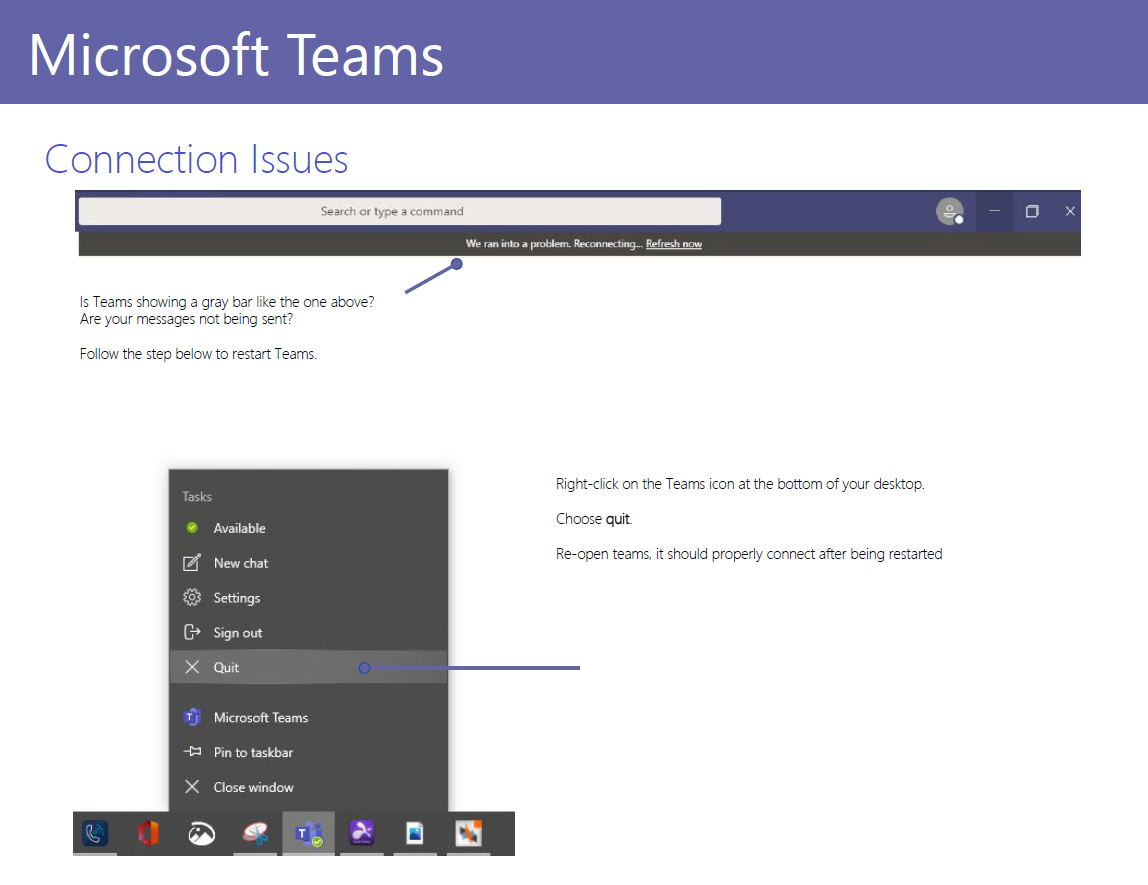Set status via the Available menu entry
The height and width of the screenshot is (885, 1148).
point(308,528)
